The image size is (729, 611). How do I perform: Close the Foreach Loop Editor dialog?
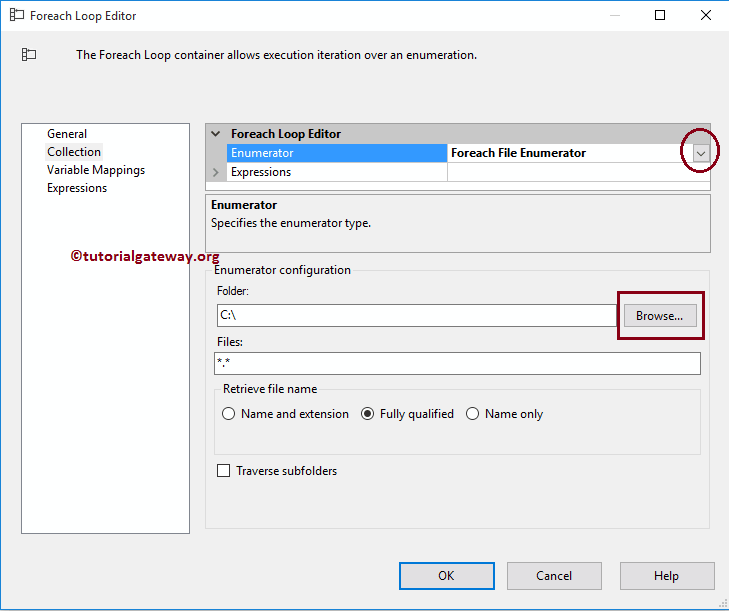click(706, 15)
